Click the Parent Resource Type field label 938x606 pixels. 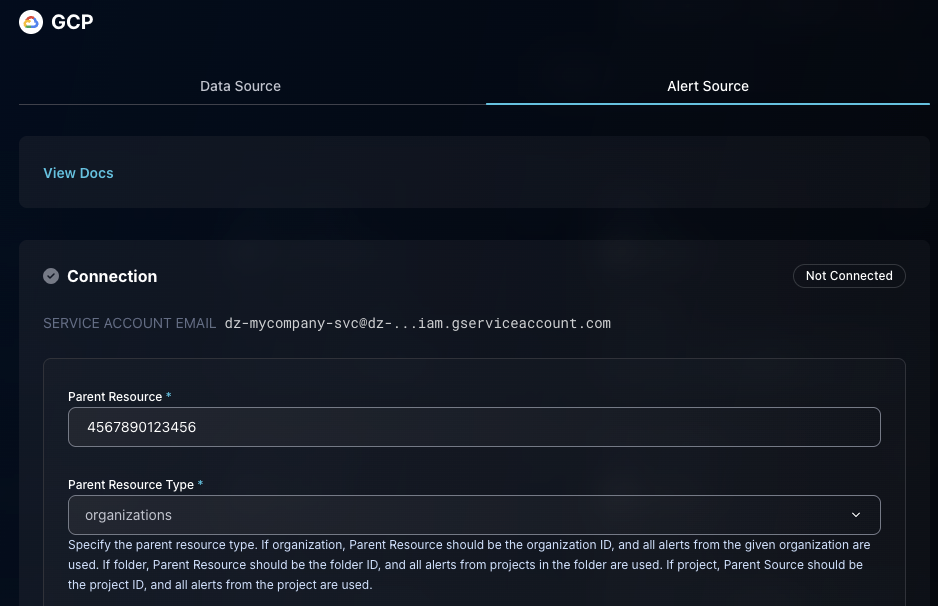[x=131, y=485]
